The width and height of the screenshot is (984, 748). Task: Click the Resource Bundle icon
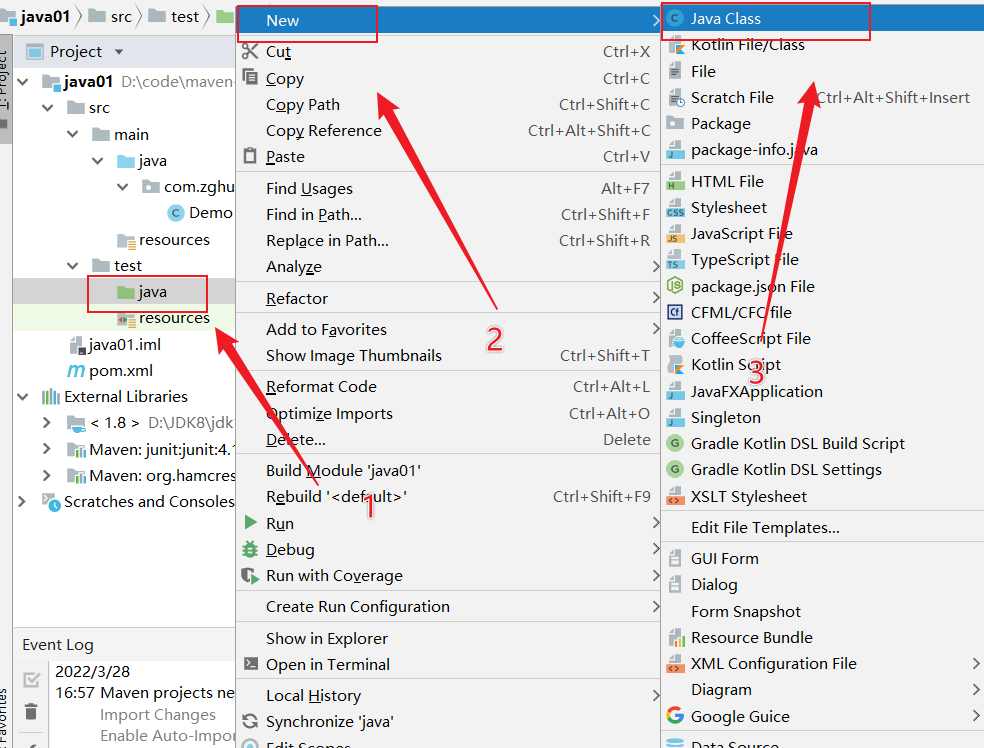pyautogui.click(x=676, y=638)
